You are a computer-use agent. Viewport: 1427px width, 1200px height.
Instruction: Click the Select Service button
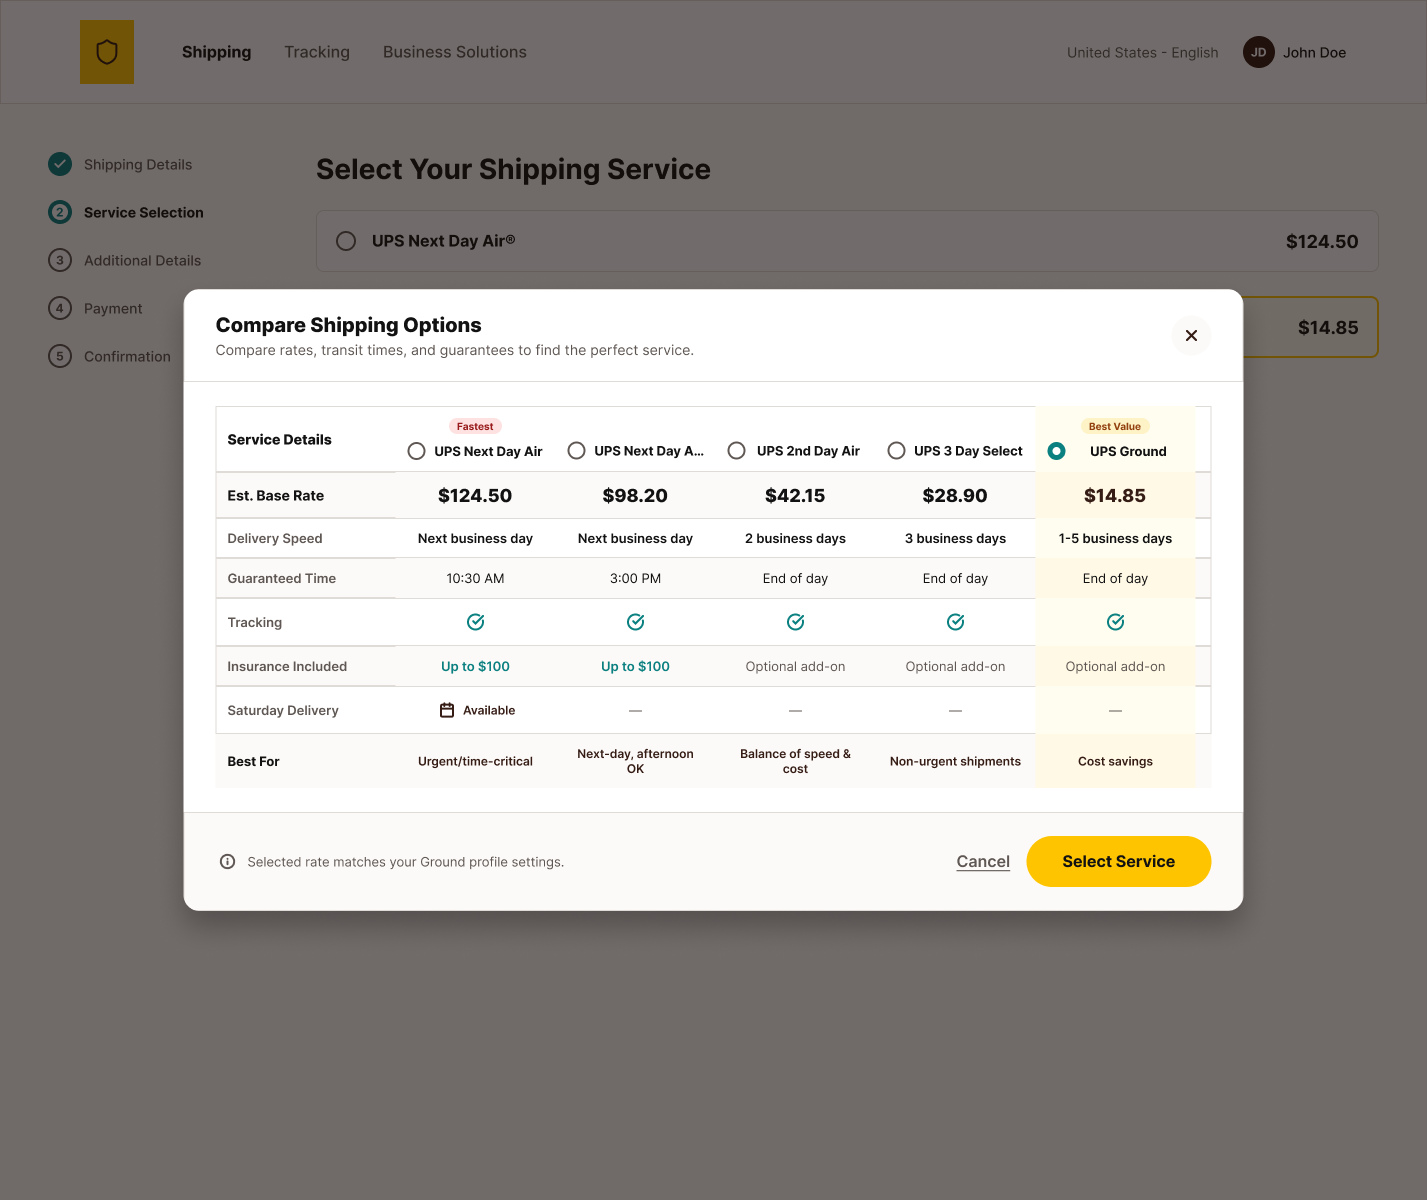click(x=1119, y=861)
